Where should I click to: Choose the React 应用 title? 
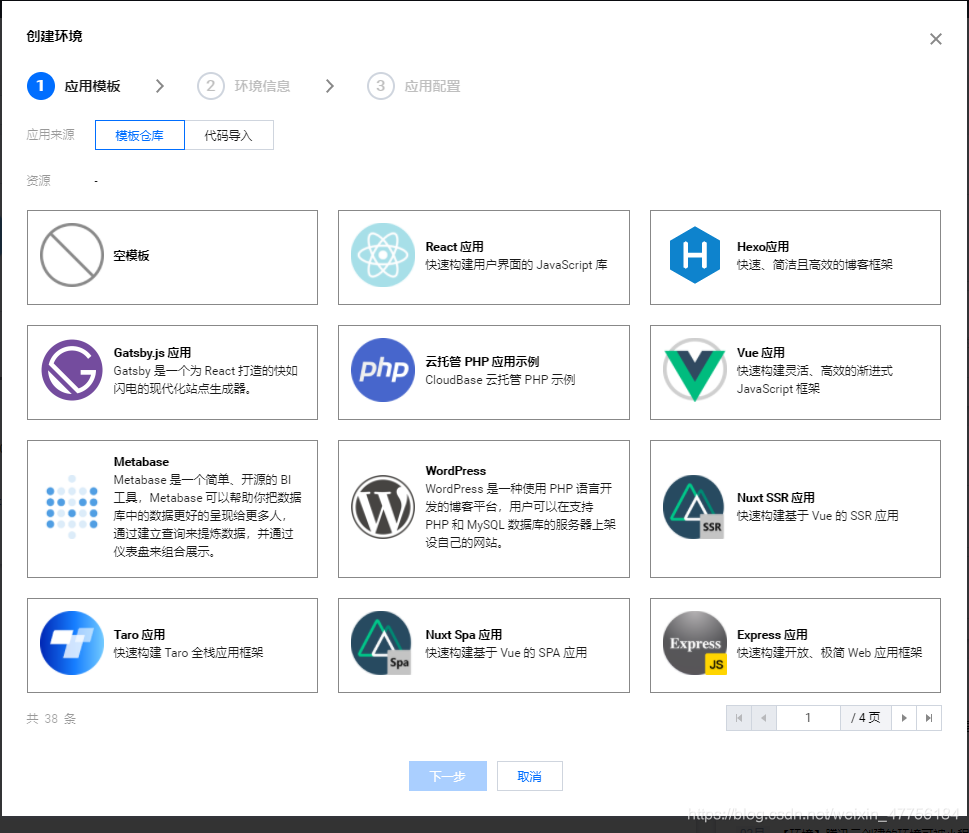click(x=454, y=247)
